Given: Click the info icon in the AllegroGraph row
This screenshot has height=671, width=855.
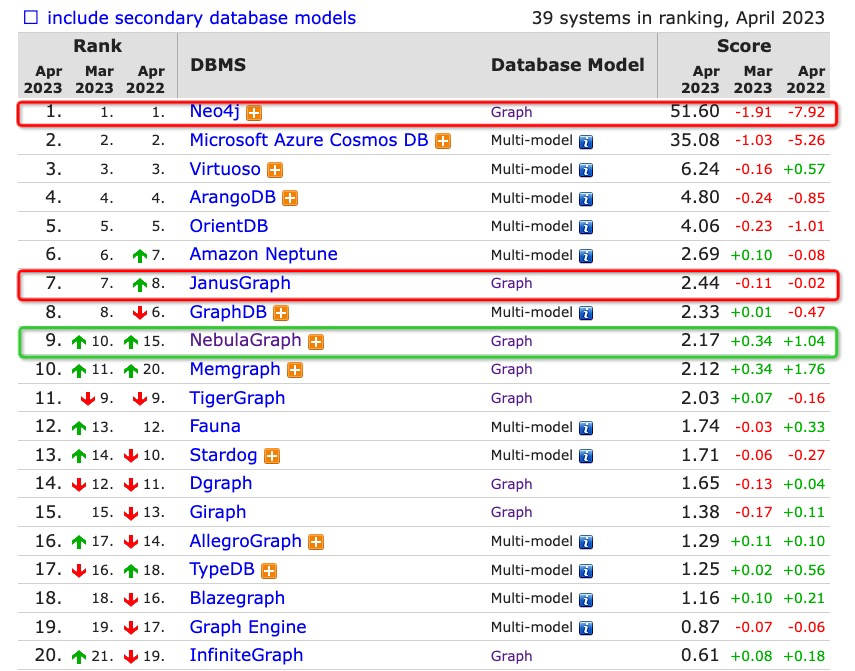Looking at the screenshot, I should pyautogui.click(x=586, y=542).
